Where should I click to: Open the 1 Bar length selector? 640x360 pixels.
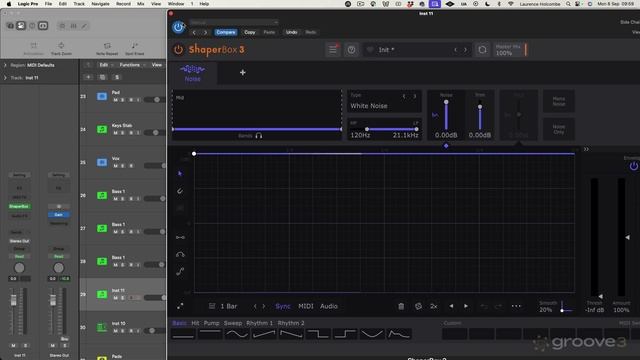point(223,306)
